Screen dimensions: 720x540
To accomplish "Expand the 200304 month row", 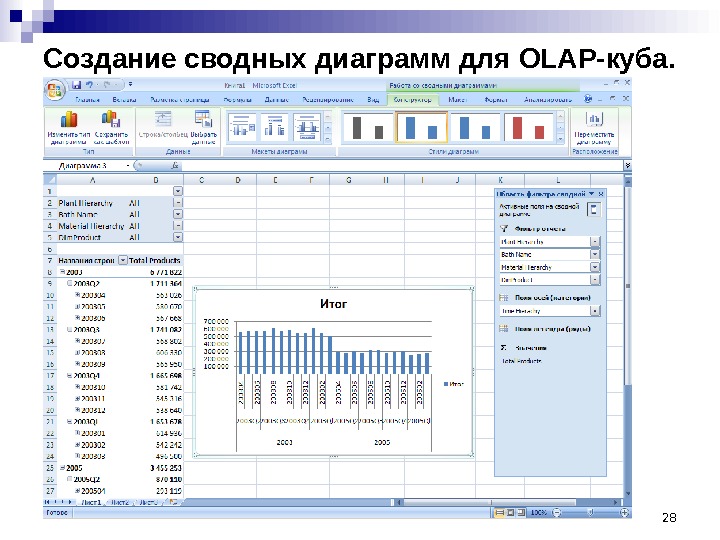I will [78, 295].
